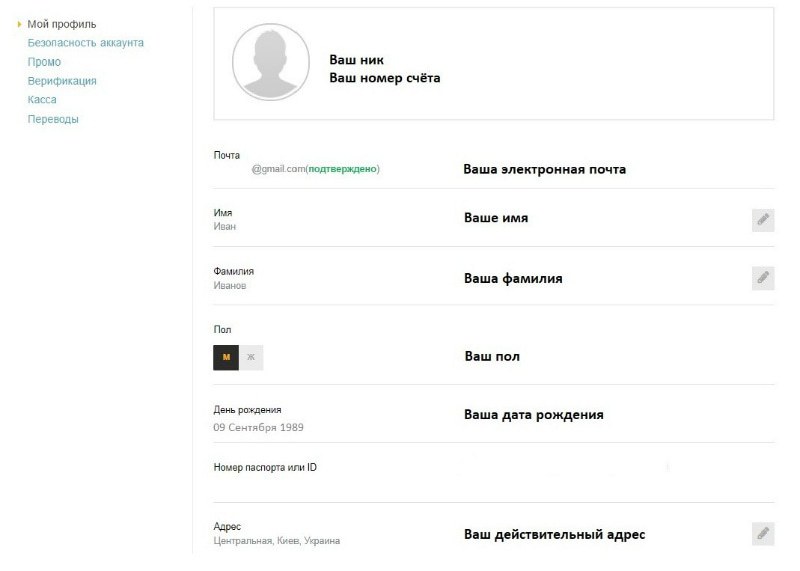Click the address 'Центральная, Киев, Украина'

point(277,541)
